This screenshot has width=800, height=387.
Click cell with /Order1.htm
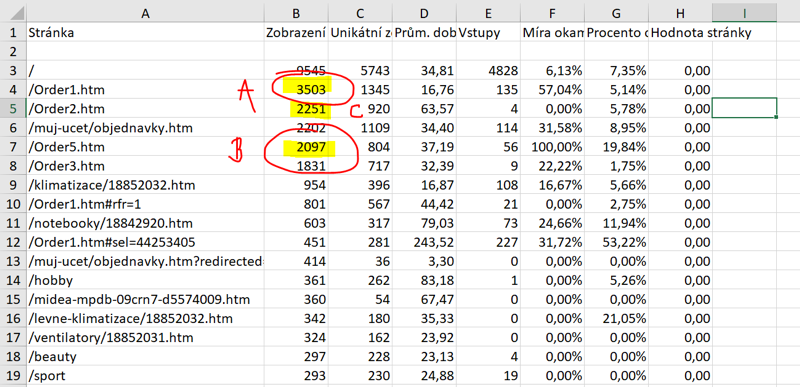coord(145,90)
